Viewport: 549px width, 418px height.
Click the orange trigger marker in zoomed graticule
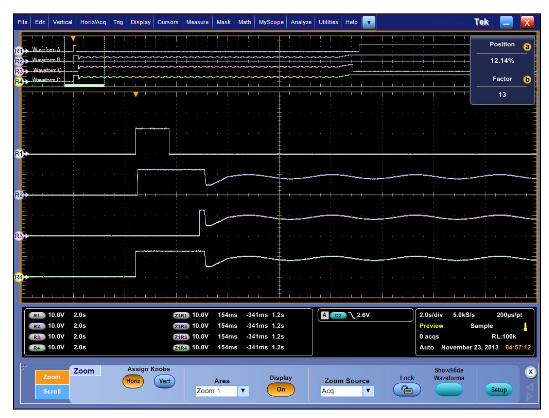(136, 95)
